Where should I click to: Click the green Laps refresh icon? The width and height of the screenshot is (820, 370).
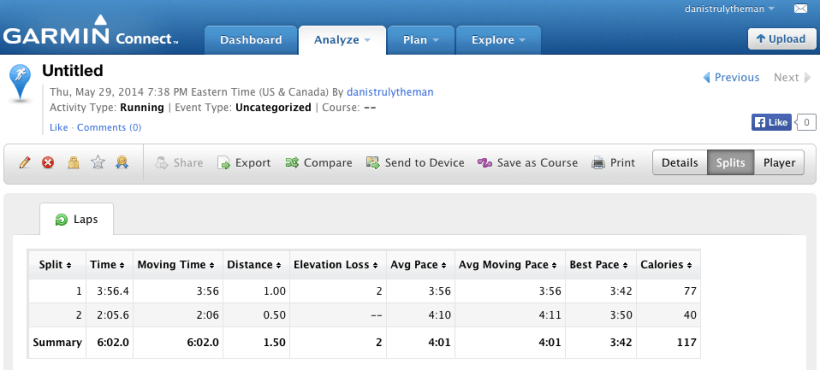click(x=61, y=220)
